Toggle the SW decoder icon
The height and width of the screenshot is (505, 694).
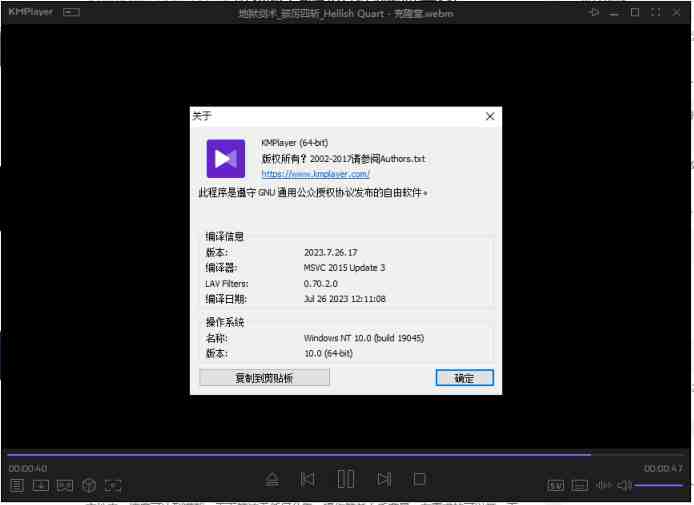[555, 486]
